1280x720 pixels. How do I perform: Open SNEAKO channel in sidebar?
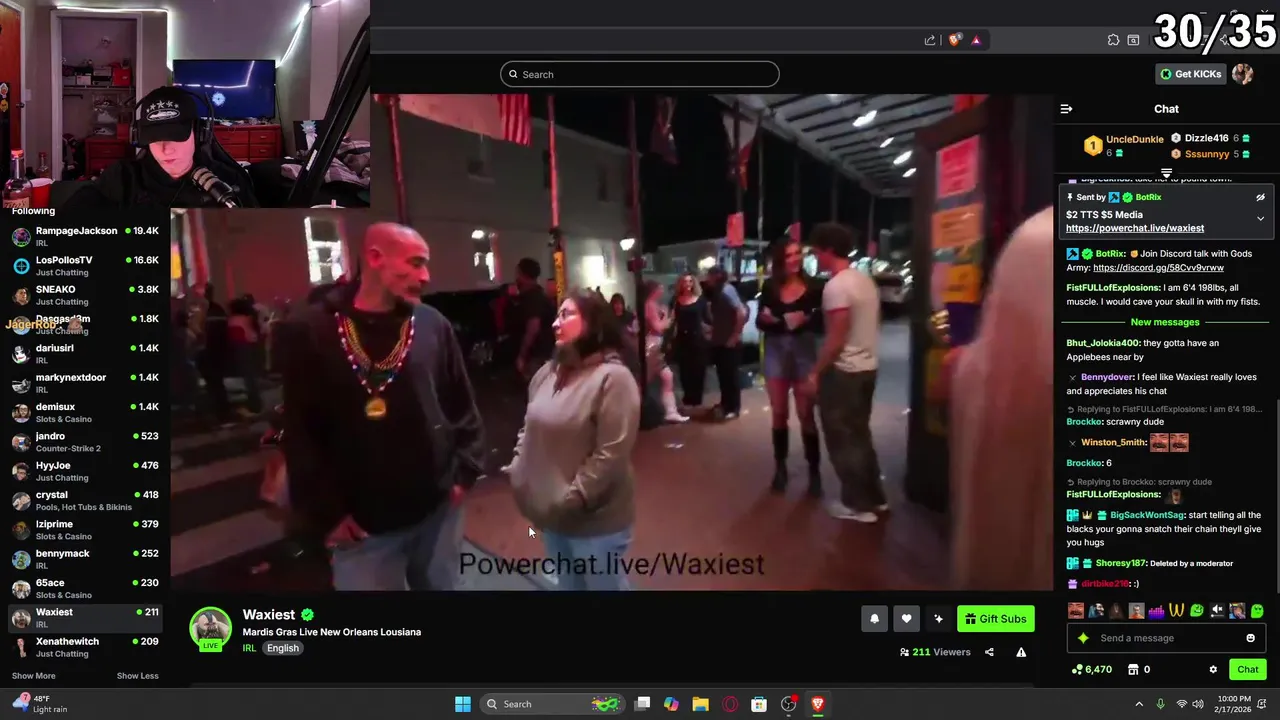(x=85, y=295)
